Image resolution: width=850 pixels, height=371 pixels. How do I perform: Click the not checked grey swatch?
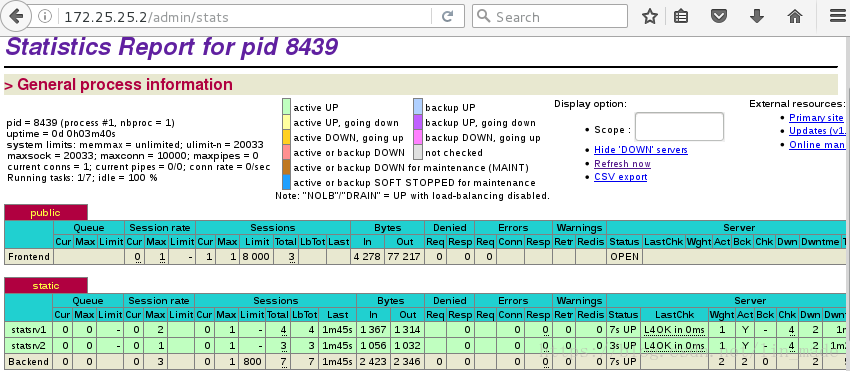pos(418,152)
